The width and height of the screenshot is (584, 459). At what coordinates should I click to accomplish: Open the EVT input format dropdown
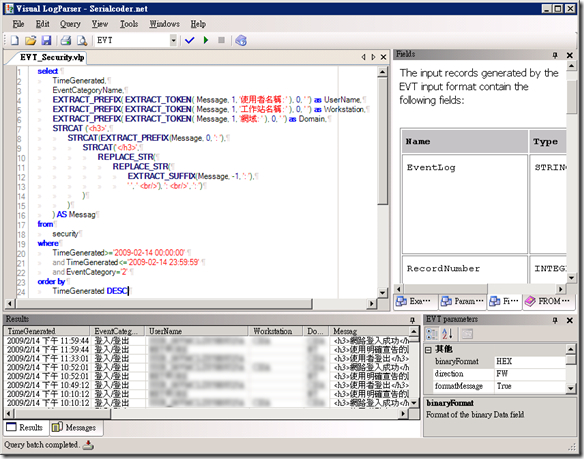[173, 40]
